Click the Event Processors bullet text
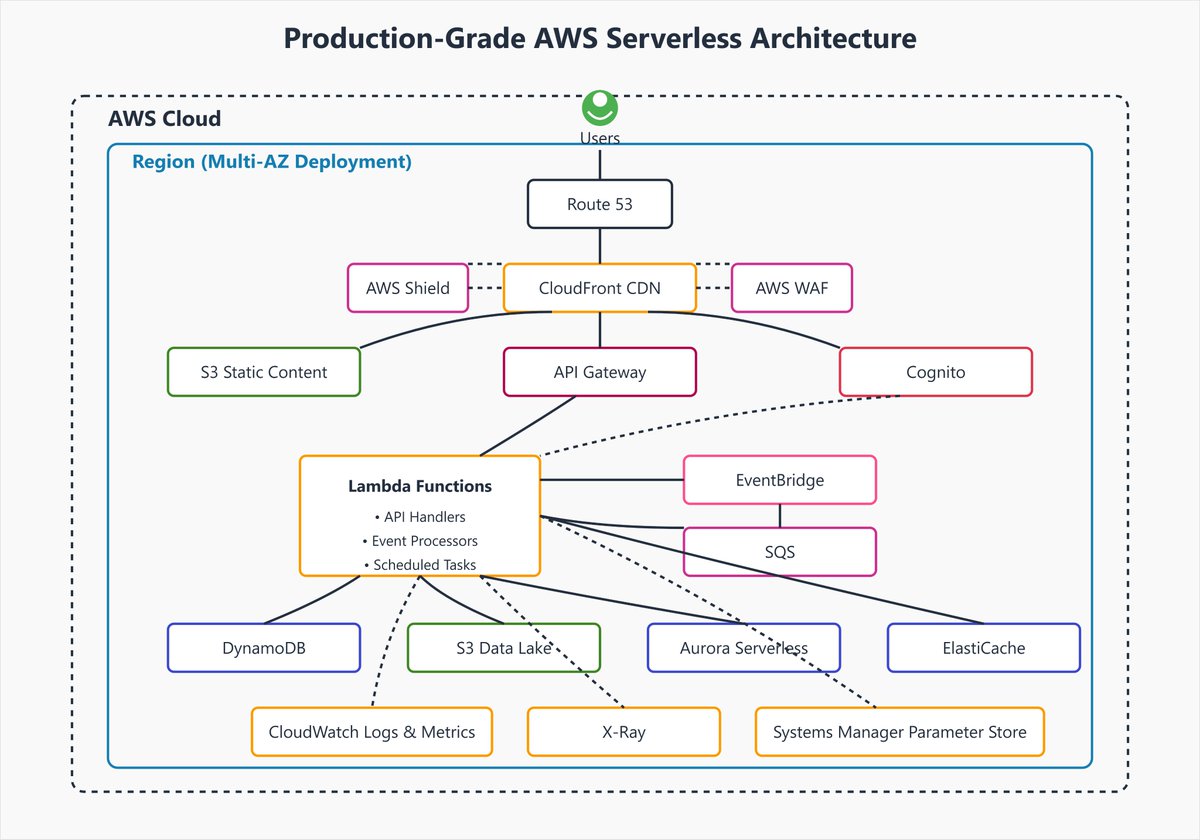Screen dimensions: 1200x840 click(x=420, y=541)
